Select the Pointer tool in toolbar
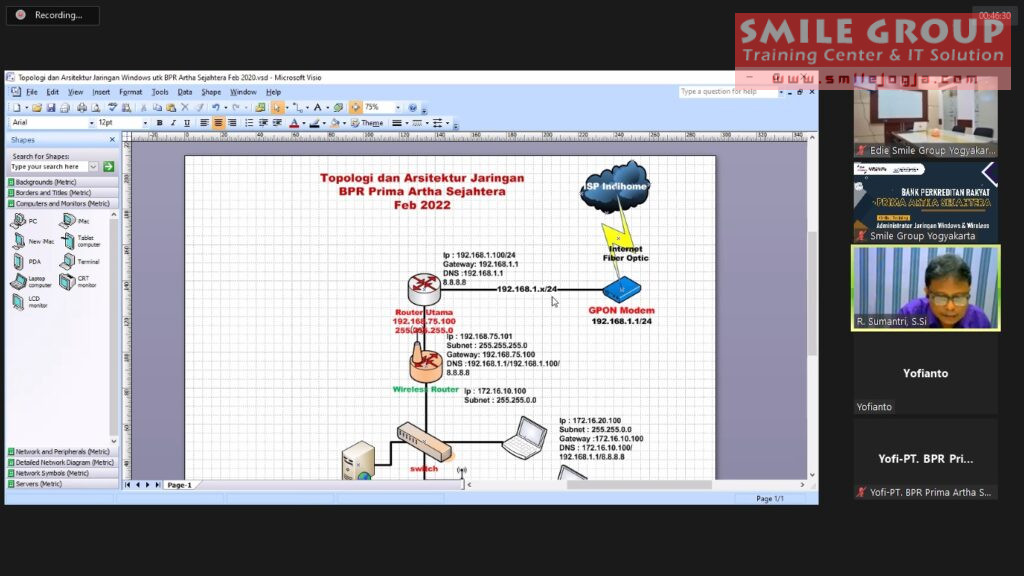1024x576 pixels. point(277,107)
